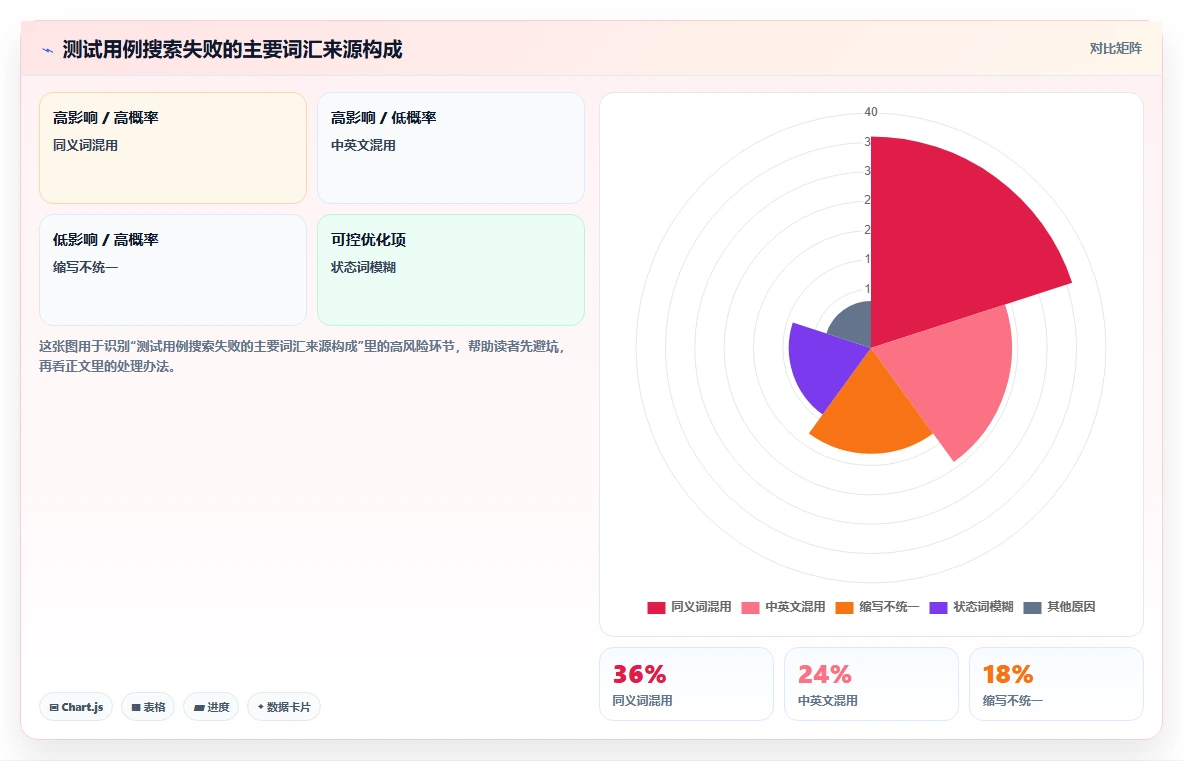Click the Chart.js tag chip
The height and width of the screenshot is (761, 1183).
pyautogui.click(x=76, y=707)
